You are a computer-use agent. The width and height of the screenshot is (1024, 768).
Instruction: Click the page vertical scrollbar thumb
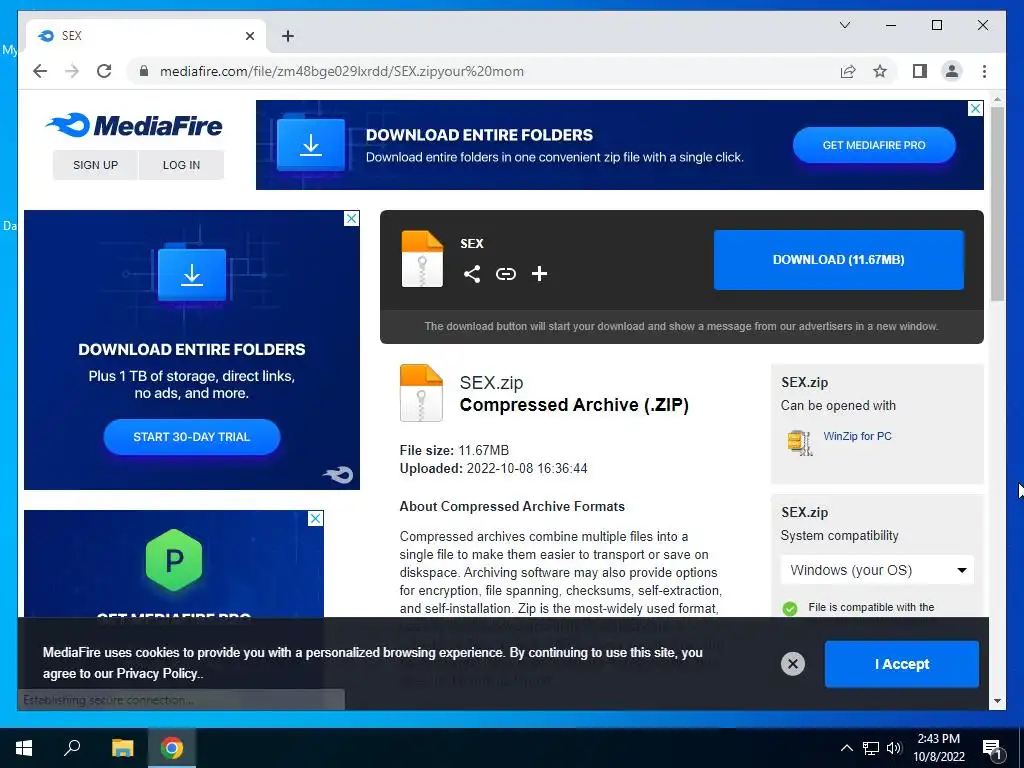point(997,204)
